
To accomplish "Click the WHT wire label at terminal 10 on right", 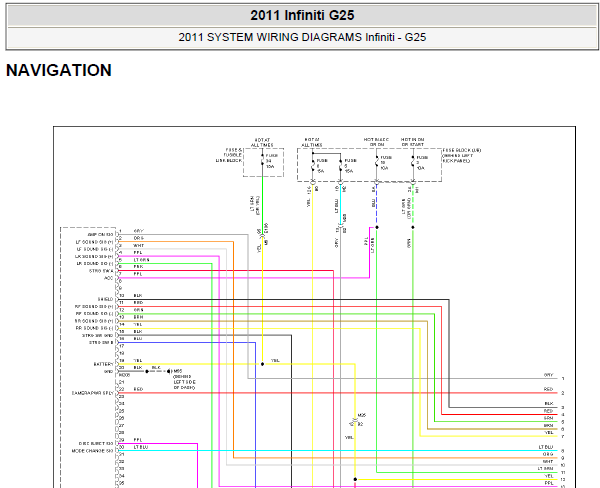I will click(548, 462).
